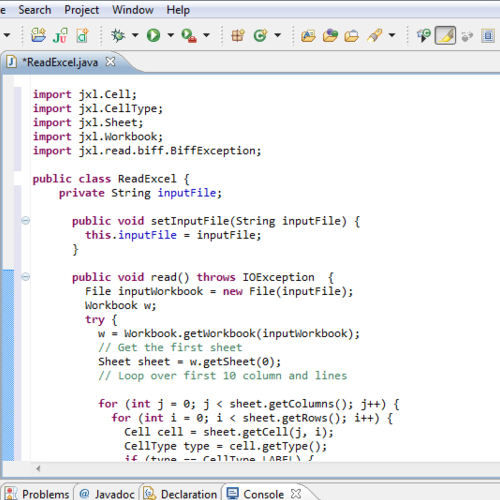Viewport: 500px width, 500px height.
Task: Click the New Java Project icon
Action: (x=38, y=35)
